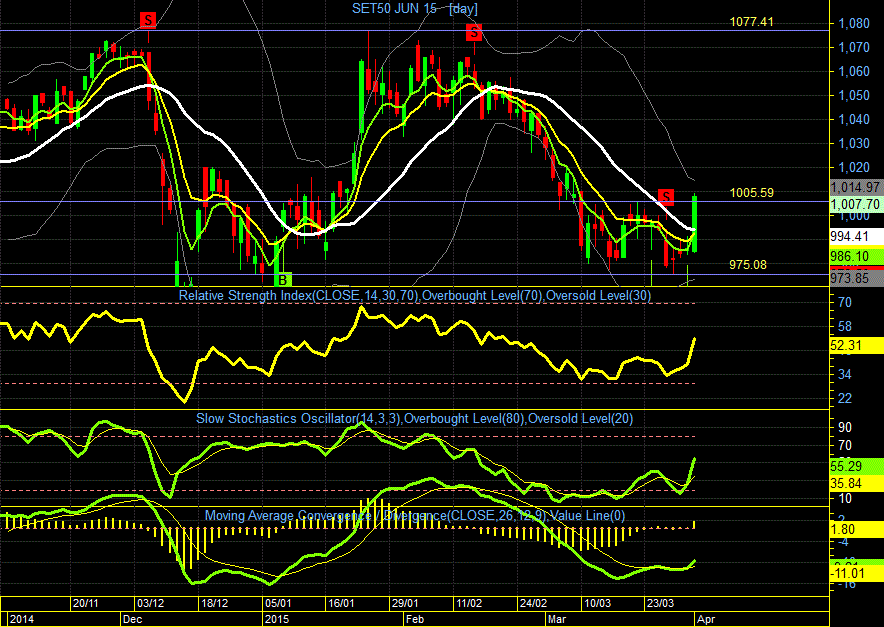The width and height of the screenshot is (884, 627).
Task: Click the Feb month label on time axis
Action: (x=415, y=619)
